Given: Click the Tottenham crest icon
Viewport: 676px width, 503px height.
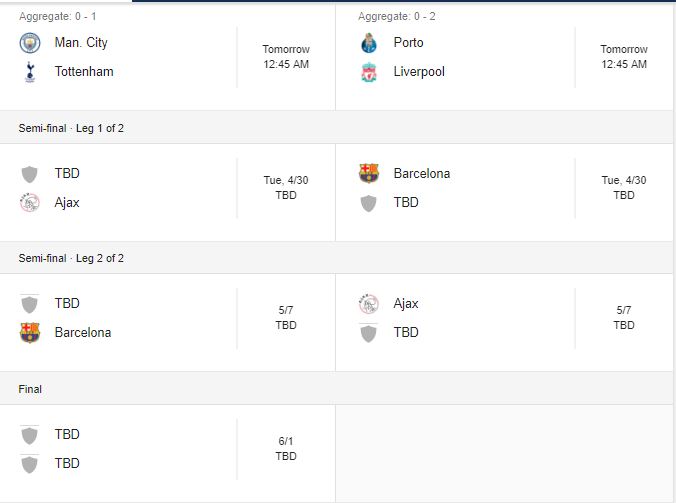Looking at the screenshot, I should click(x=29, y=72).
